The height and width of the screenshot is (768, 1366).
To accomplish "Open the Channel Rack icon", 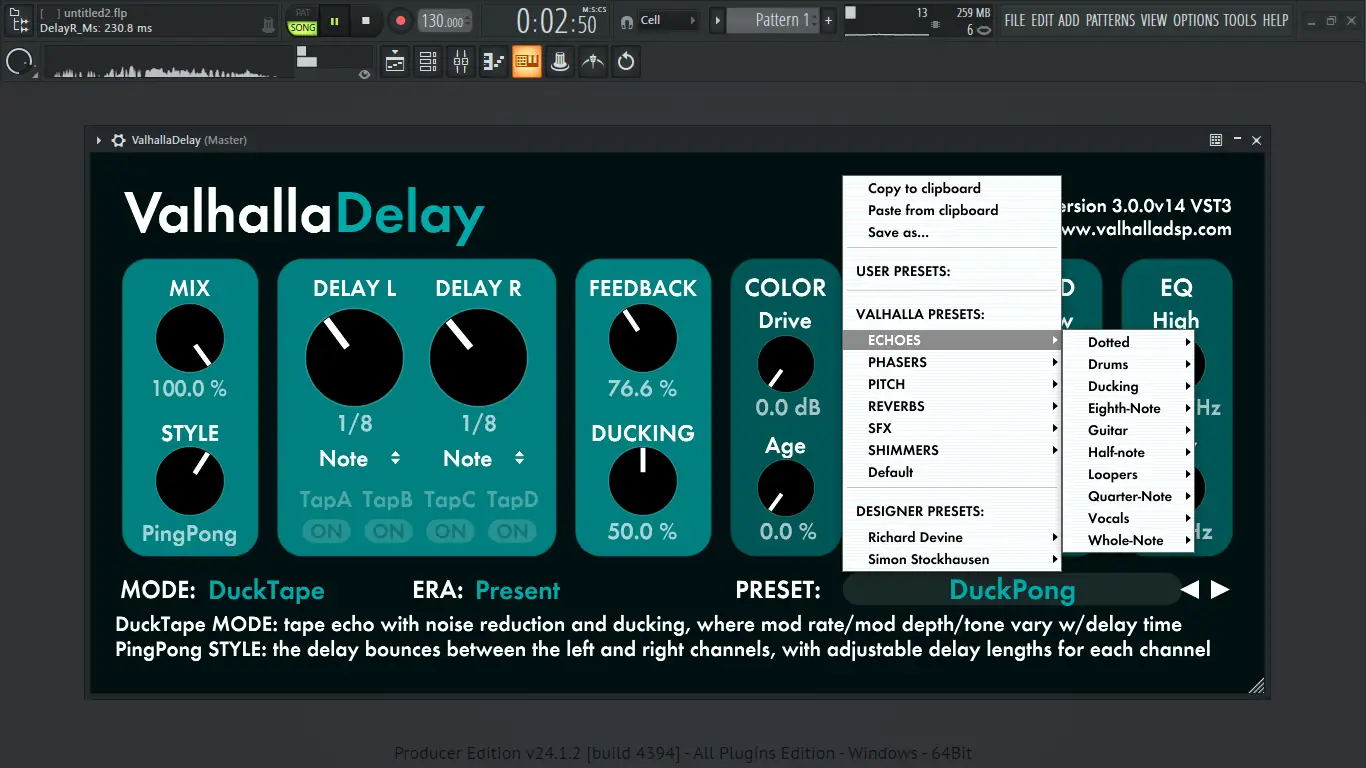I will (x=427, y=61).
